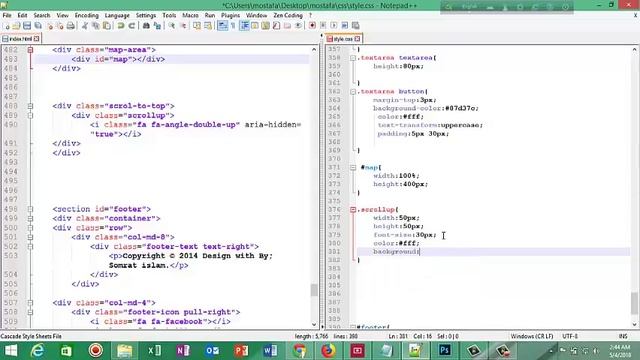The image size is (640, 360).
Task: Click the Paste toolbar icon
Action: pos(107,26)
